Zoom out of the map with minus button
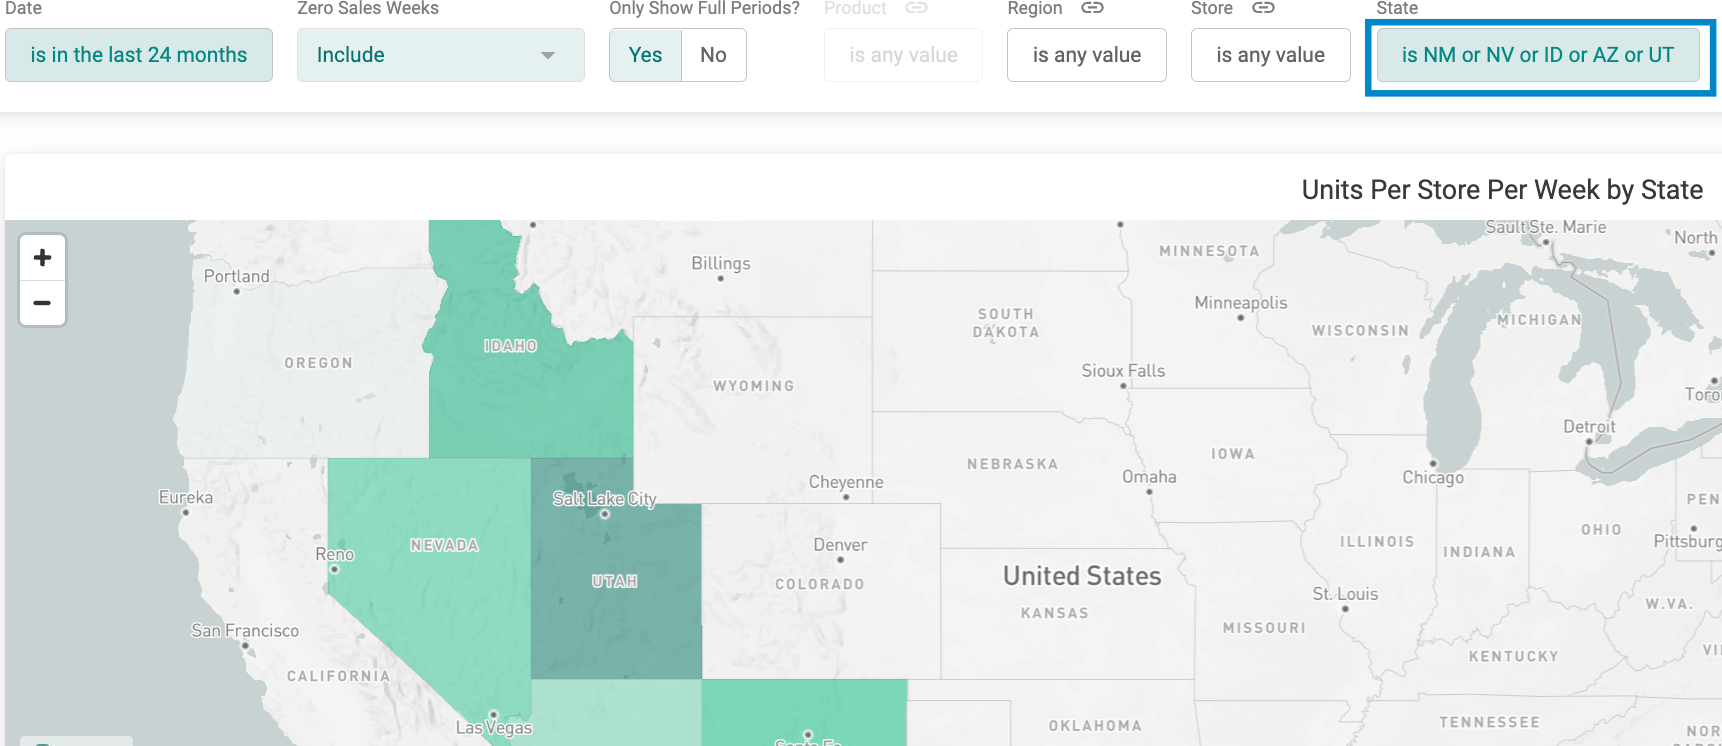The image size is (1722, 746). (x=42, y=303)
